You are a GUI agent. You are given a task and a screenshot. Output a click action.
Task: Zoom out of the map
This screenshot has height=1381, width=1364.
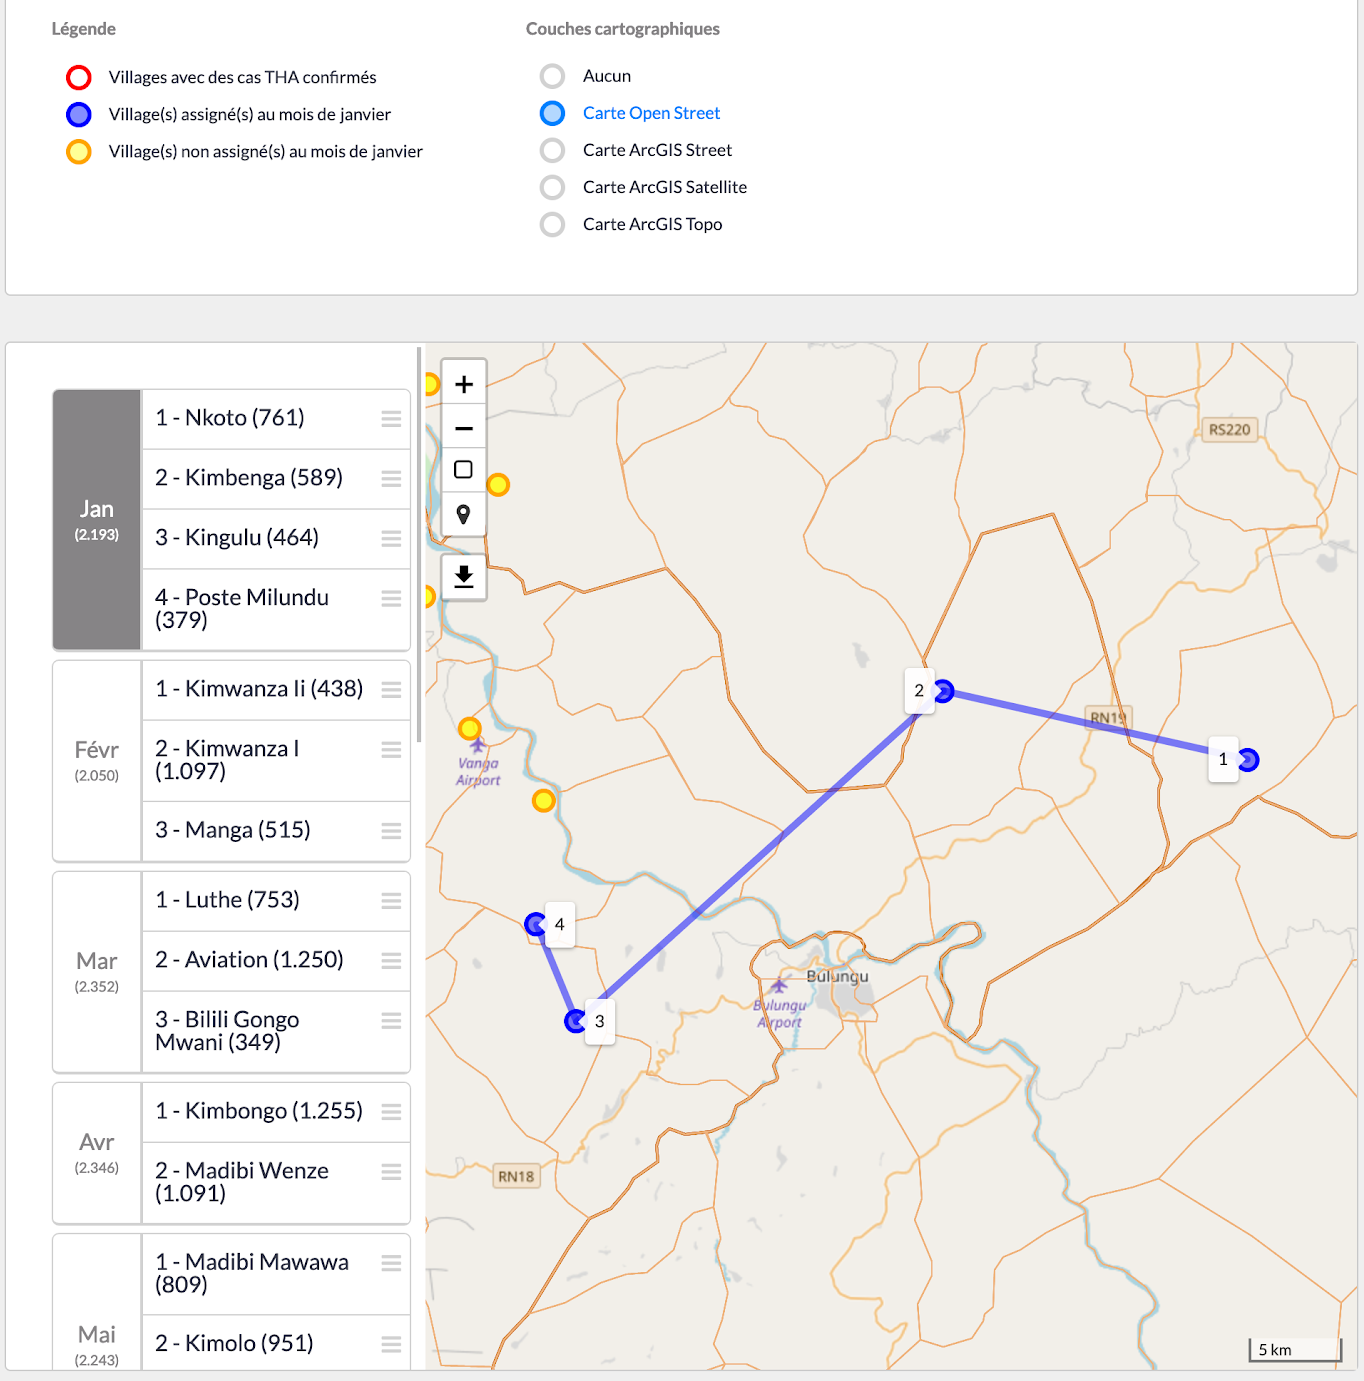[463, 428]
